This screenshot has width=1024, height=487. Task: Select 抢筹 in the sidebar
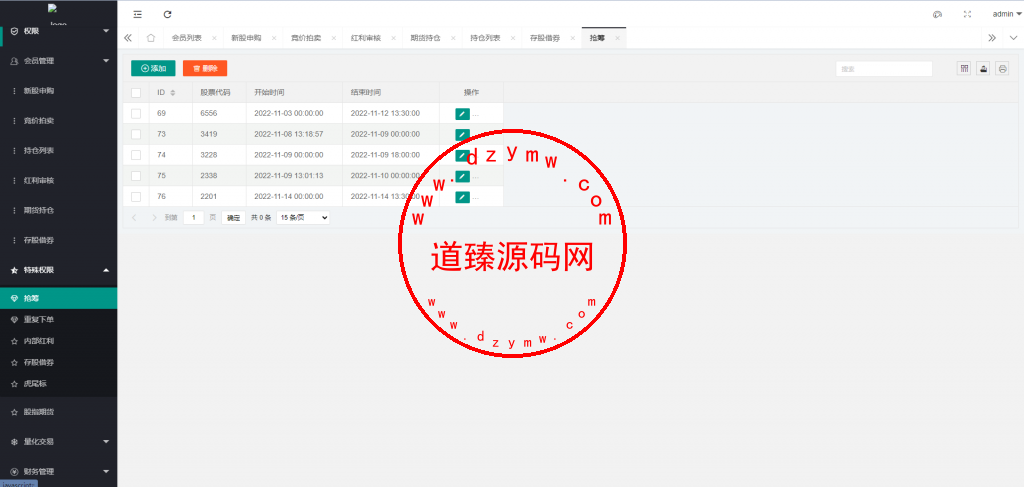pos(59,298)
